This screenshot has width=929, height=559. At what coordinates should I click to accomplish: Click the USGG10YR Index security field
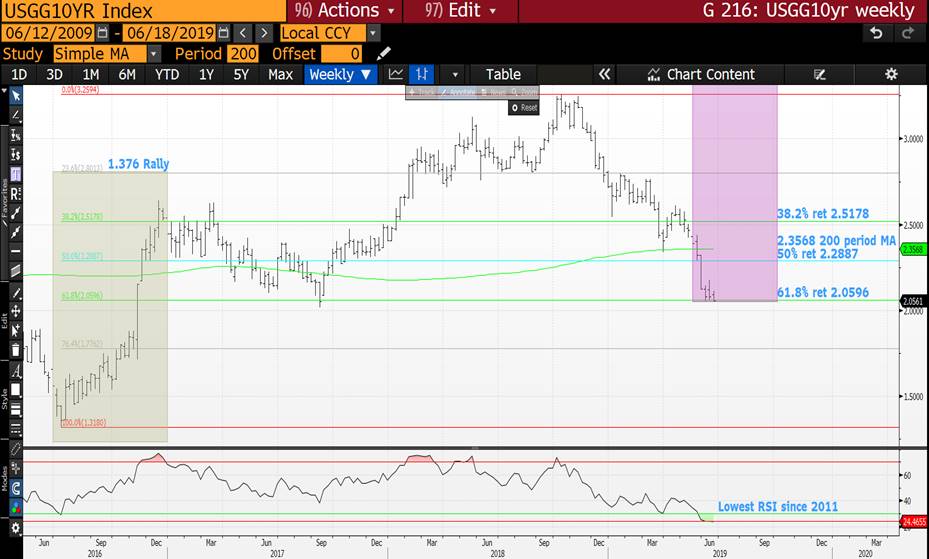(143, 11)
